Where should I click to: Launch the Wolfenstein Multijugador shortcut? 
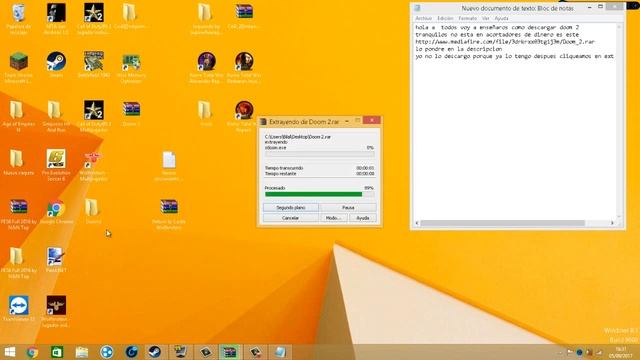click(93, 160)
